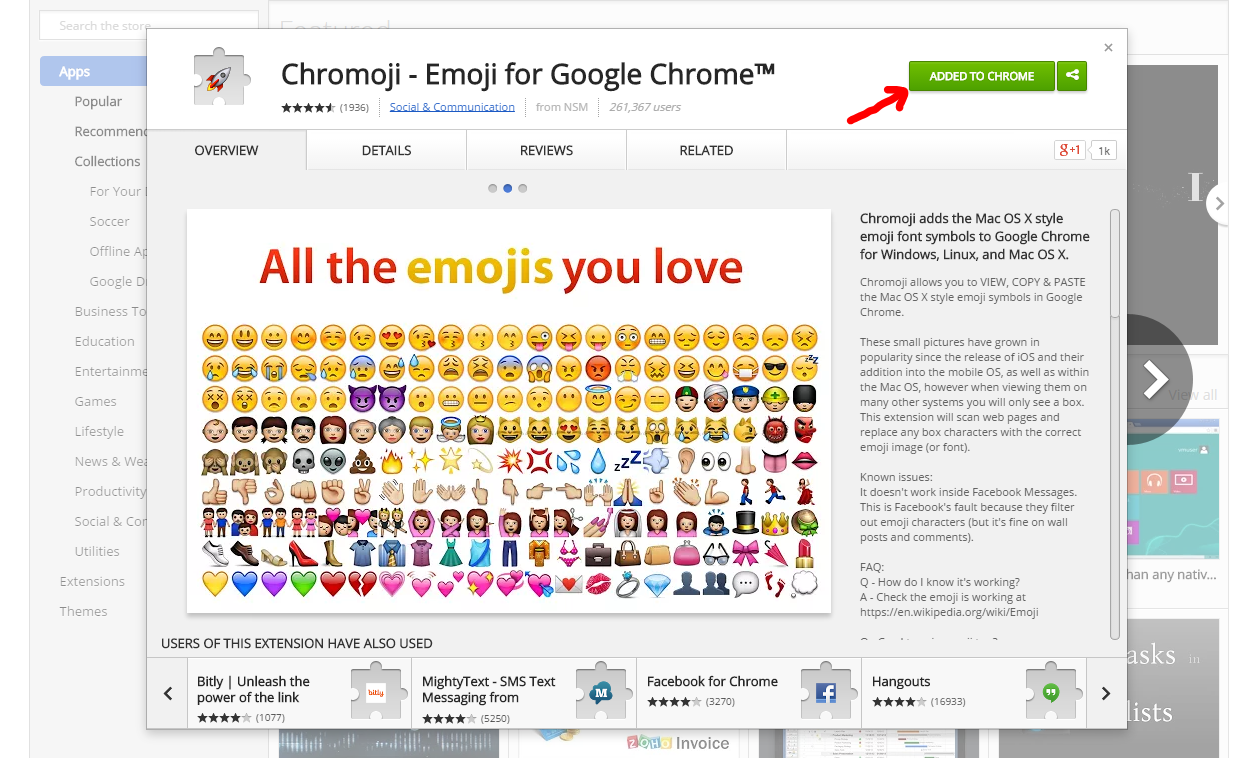This screenshot has width=1244, height=758.
Task: Select the third screenshot pagination dot
Action: tap(523, 188)
